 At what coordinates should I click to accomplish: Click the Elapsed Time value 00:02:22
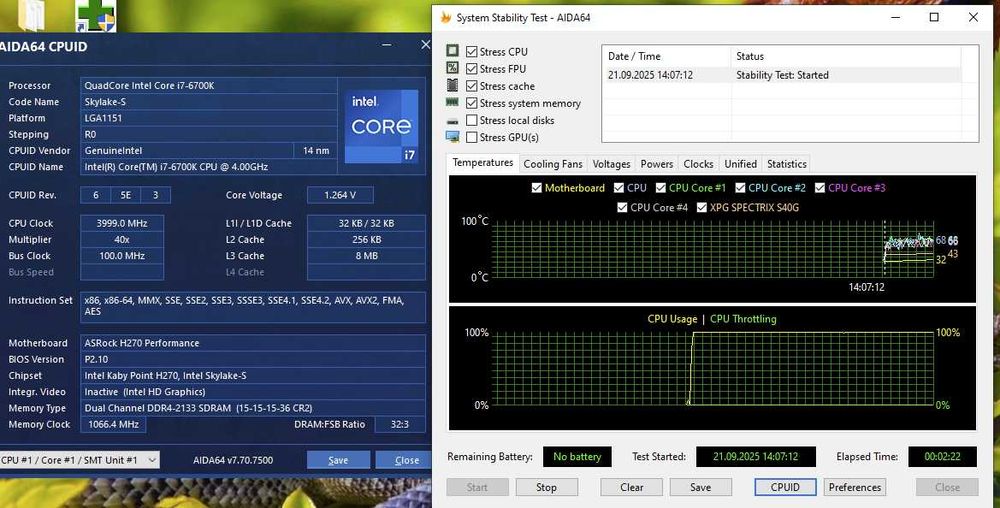coord(942,456)
